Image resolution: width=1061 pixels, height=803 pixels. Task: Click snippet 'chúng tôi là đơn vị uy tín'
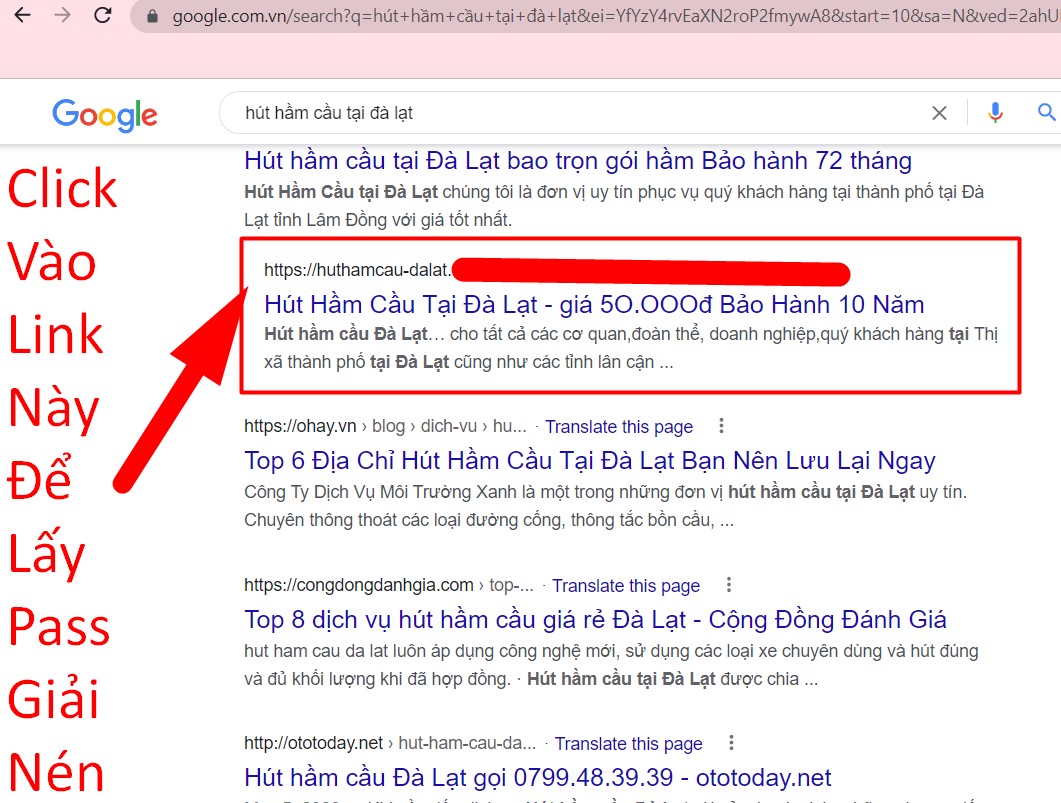point(614,206)
